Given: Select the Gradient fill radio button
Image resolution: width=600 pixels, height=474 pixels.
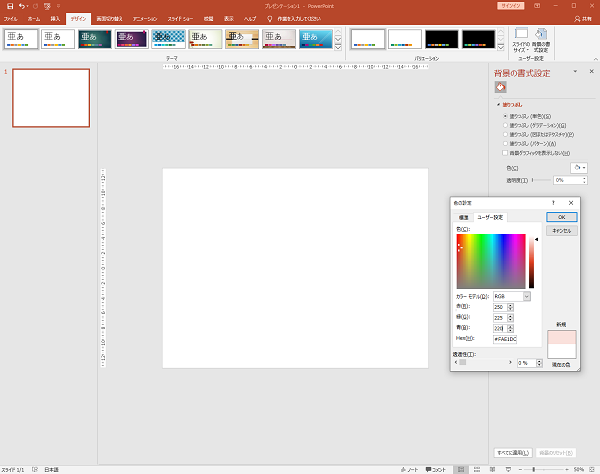Looking at the screenshot, I should point(505,125).
